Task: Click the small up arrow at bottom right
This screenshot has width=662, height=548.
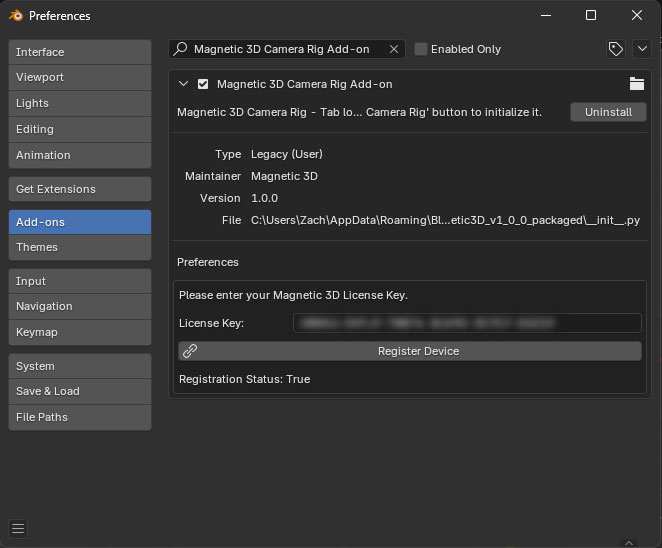Action: coord(629,543)
